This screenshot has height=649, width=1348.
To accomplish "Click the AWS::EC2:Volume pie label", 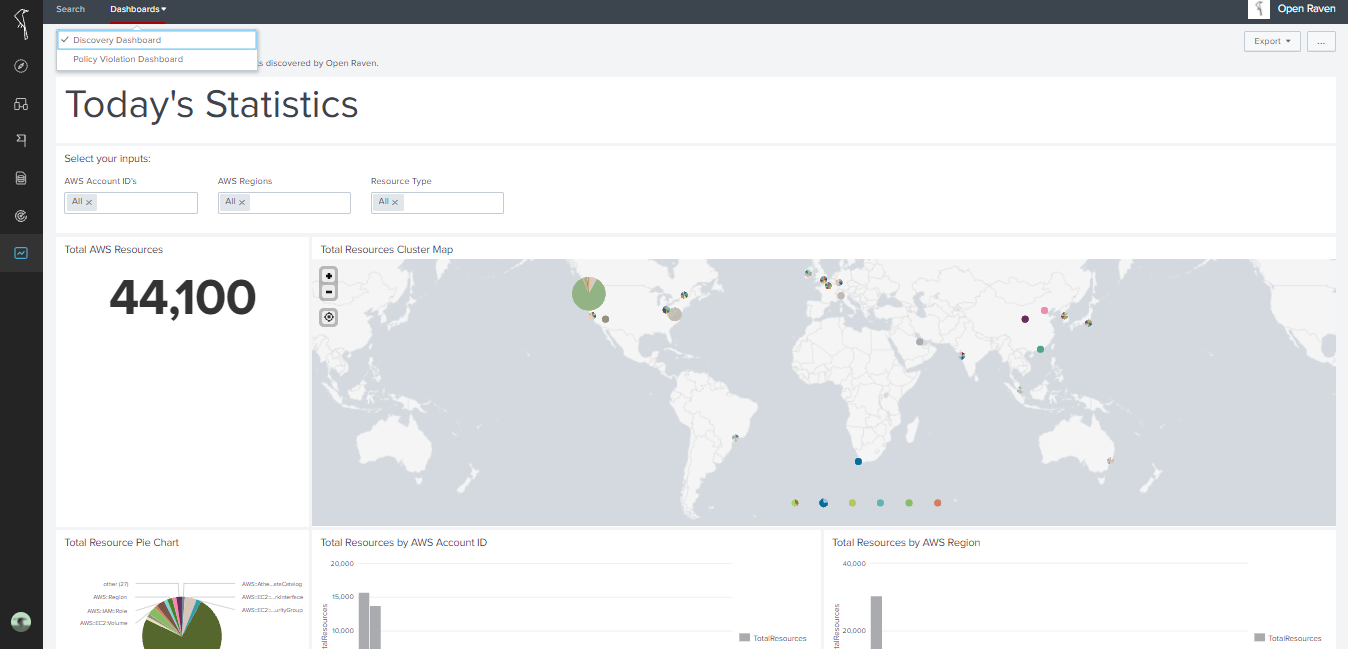I will [103, 623].
